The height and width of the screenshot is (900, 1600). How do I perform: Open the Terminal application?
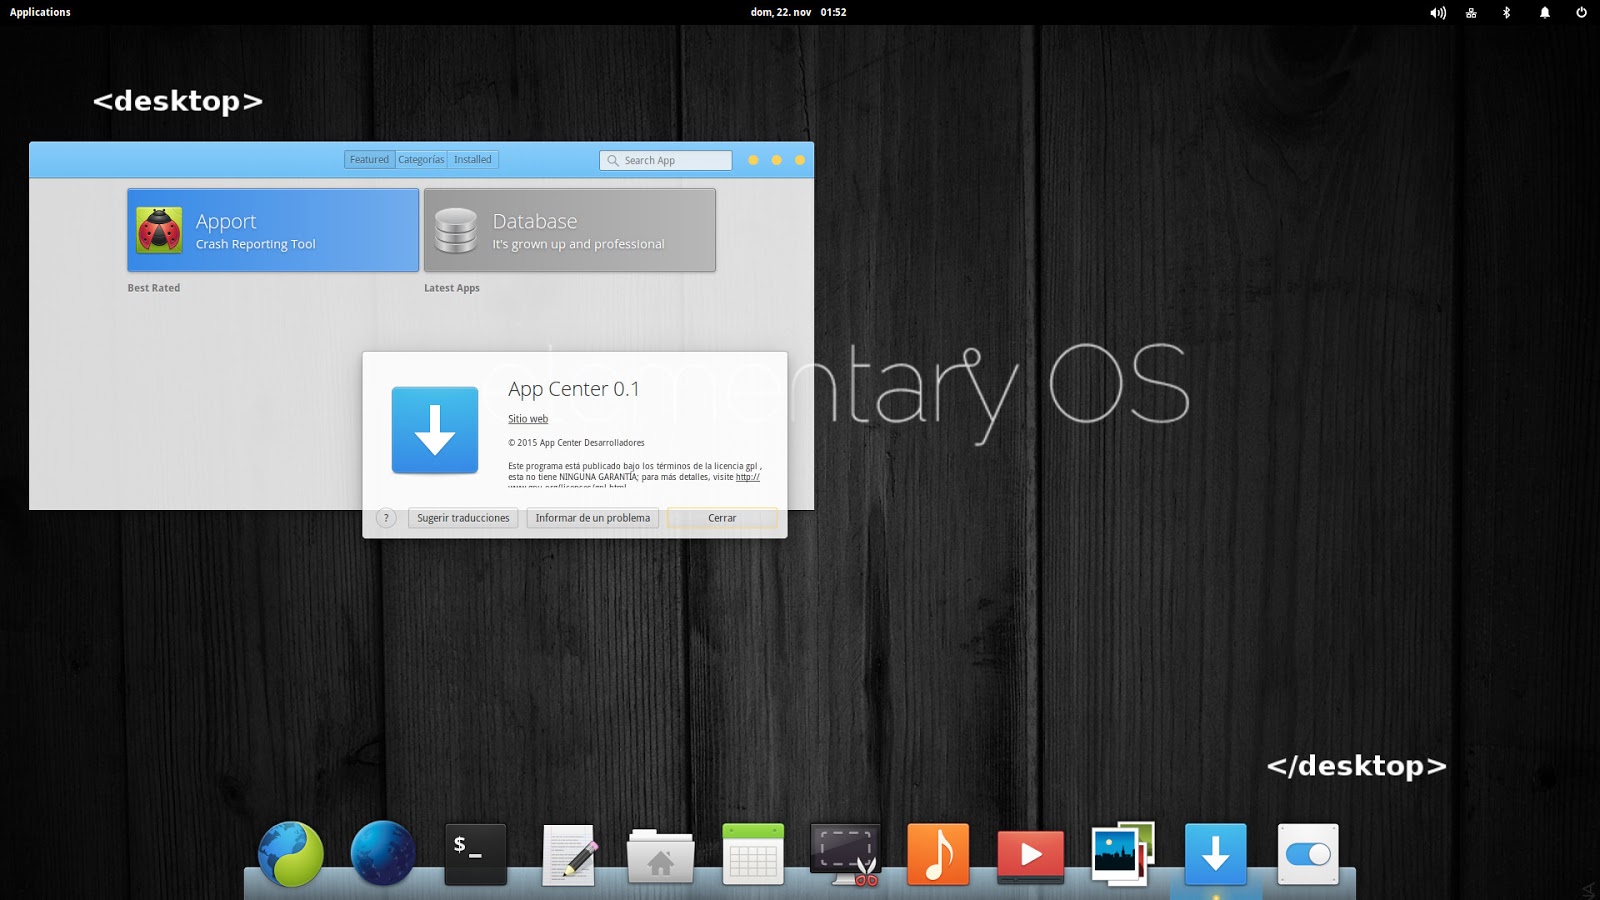click(475, 855)
